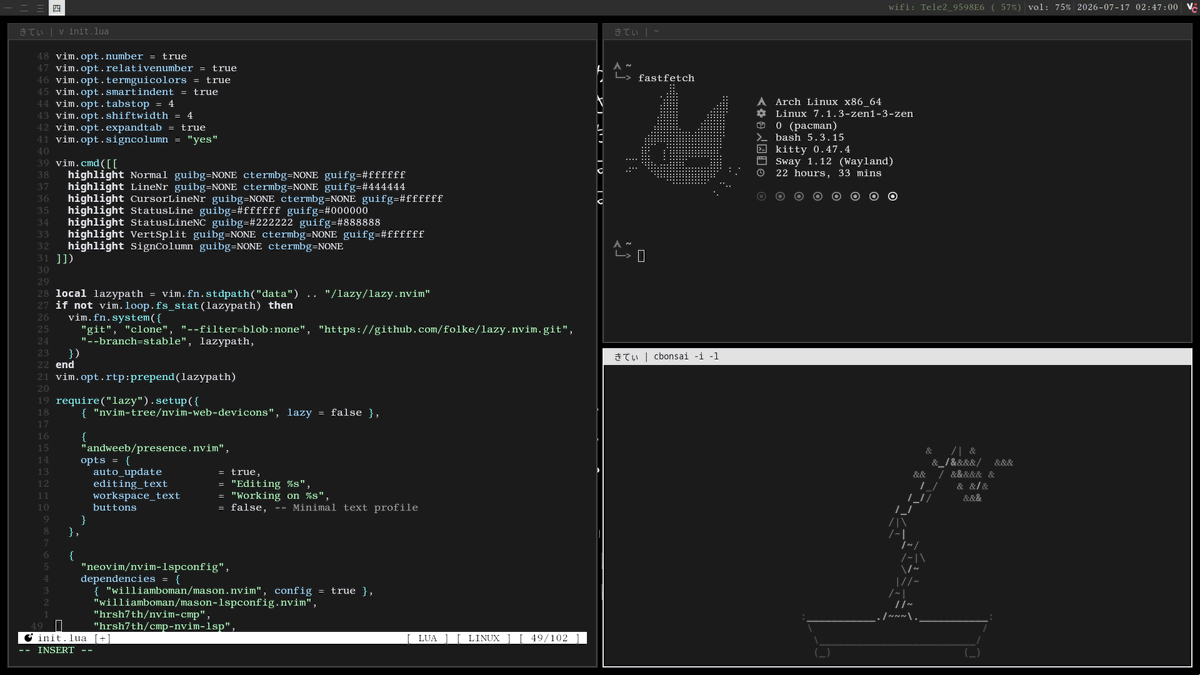Click the shell prompt icon beside bash 5.3.15

point(761,138)
